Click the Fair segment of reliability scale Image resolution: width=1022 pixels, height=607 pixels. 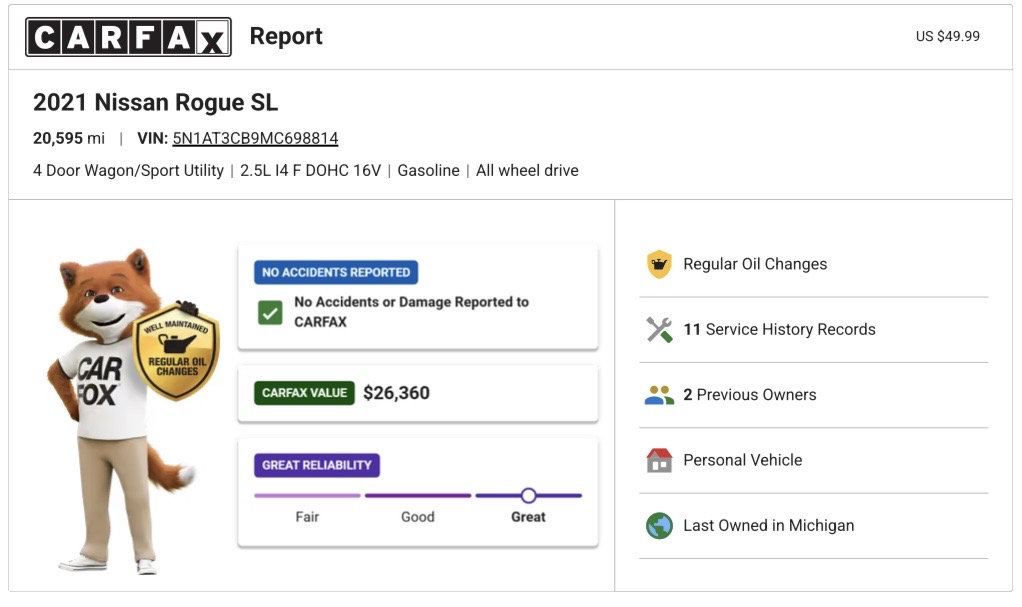pyautogui.click(x=307, y=496)
